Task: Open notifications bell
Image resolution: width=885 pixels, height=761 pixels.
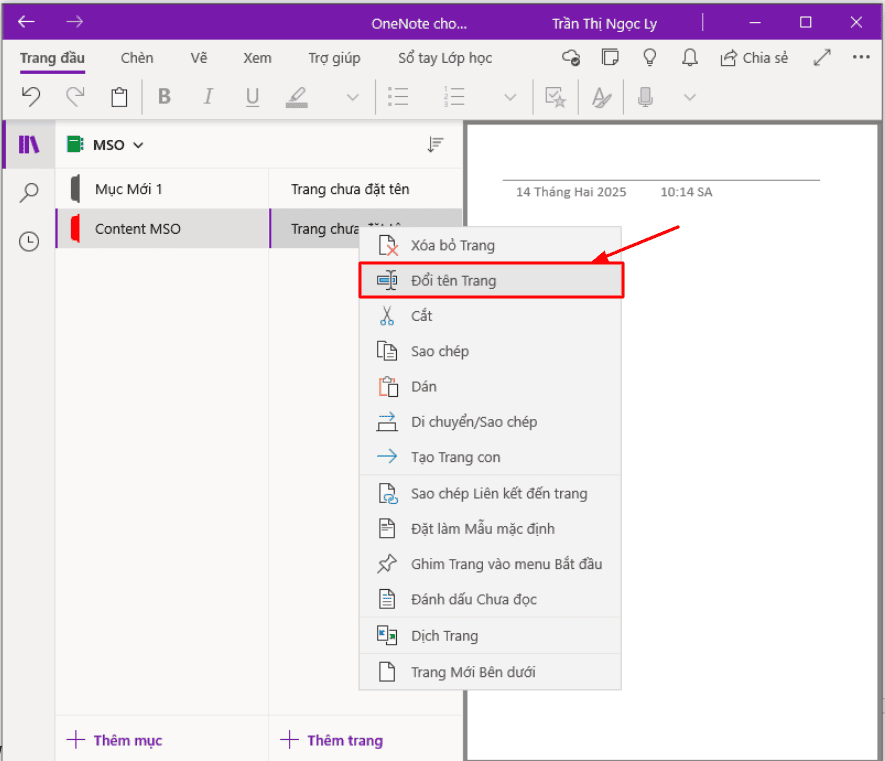Action: tap(690, 57)
